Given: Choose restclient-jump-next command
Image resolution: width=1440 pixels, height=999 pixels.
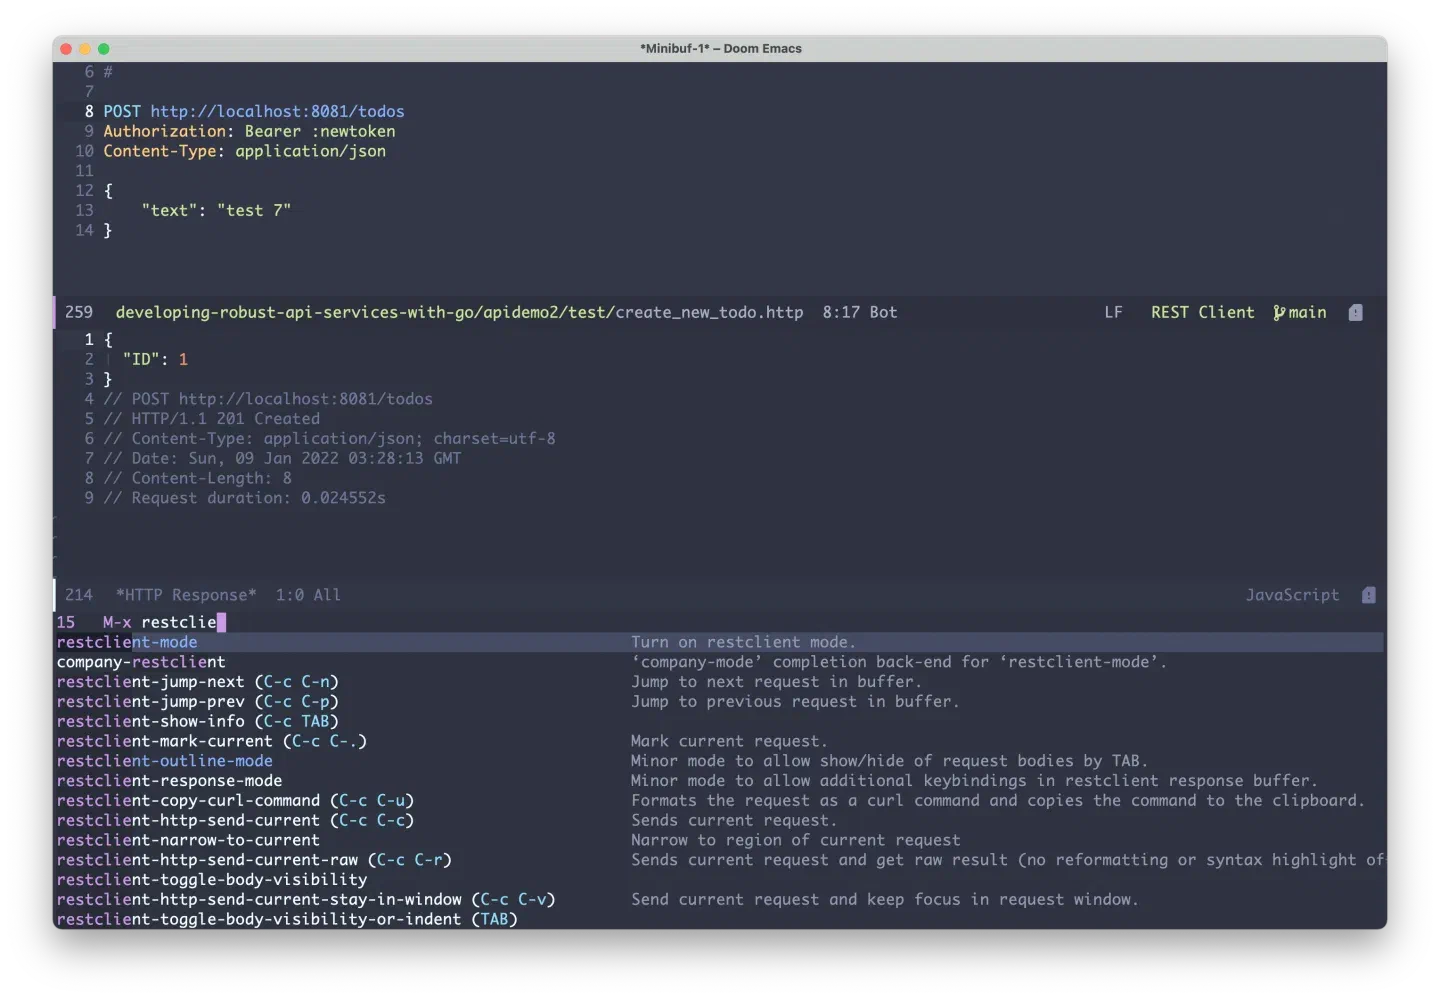Looking at the screenshot, I should (x=198, y=682).
